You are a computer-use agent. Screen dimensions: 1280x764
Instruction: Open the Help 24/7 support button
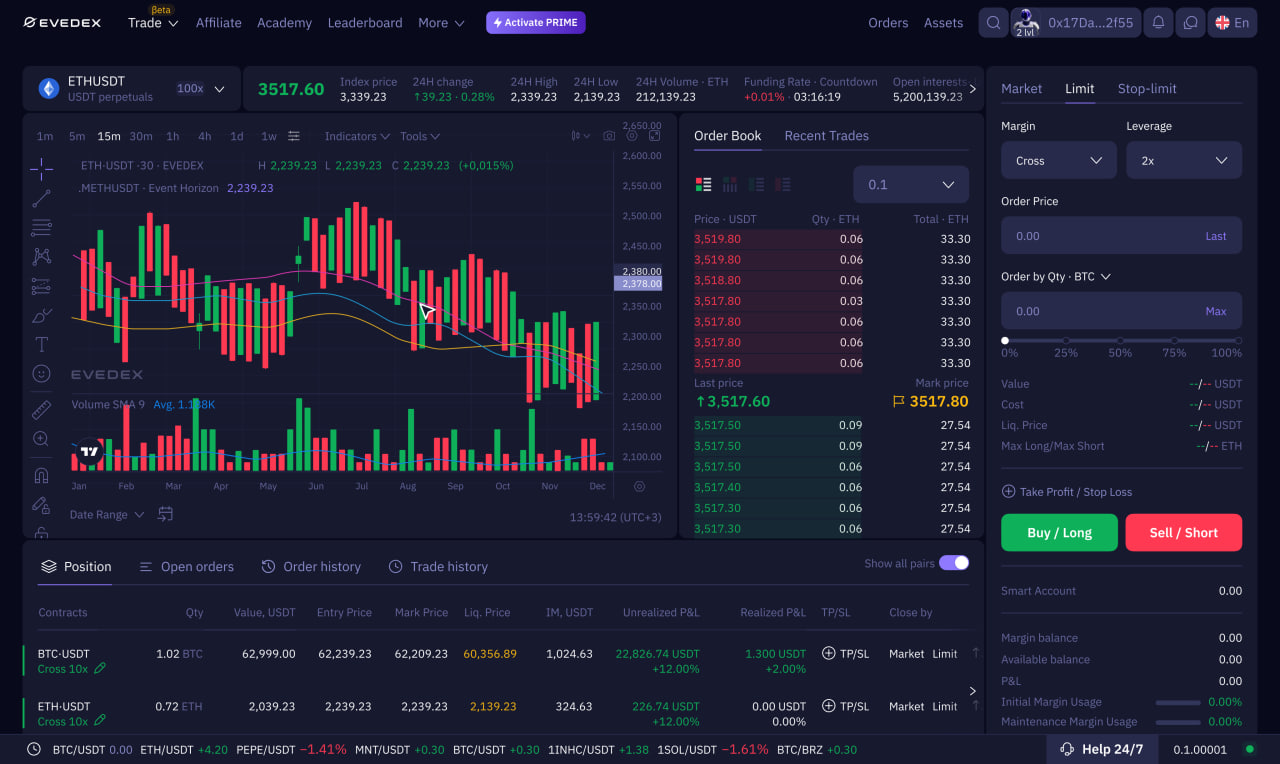pyautogui.click(x=1101, y=749)
